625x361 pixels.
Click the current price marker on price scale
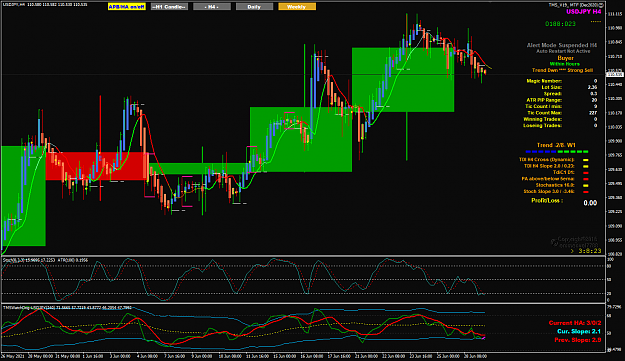tap(614, 75)
